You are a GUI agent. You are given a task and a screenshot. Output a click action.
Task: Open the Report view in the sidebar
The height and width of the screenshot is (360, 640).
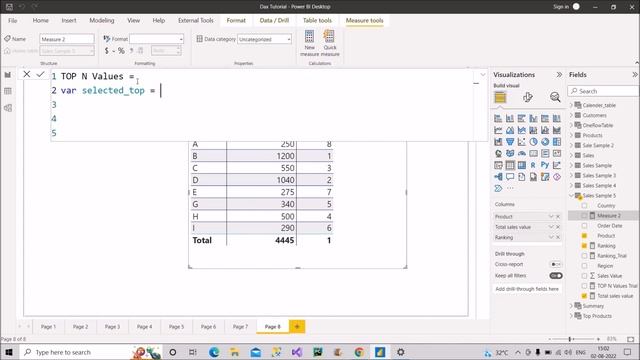(x=8, y=75)
